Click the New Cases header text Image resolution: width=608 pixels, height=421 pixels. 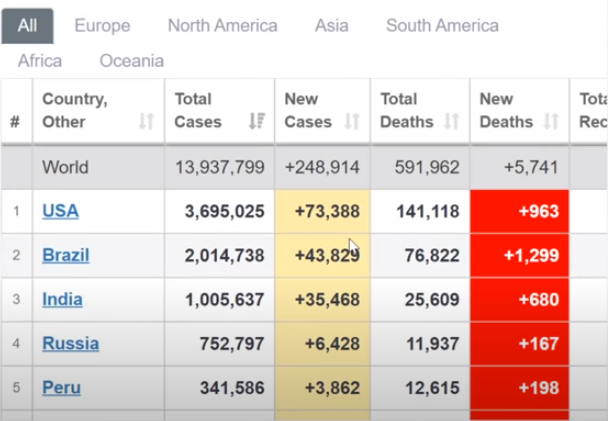[308, 110]
